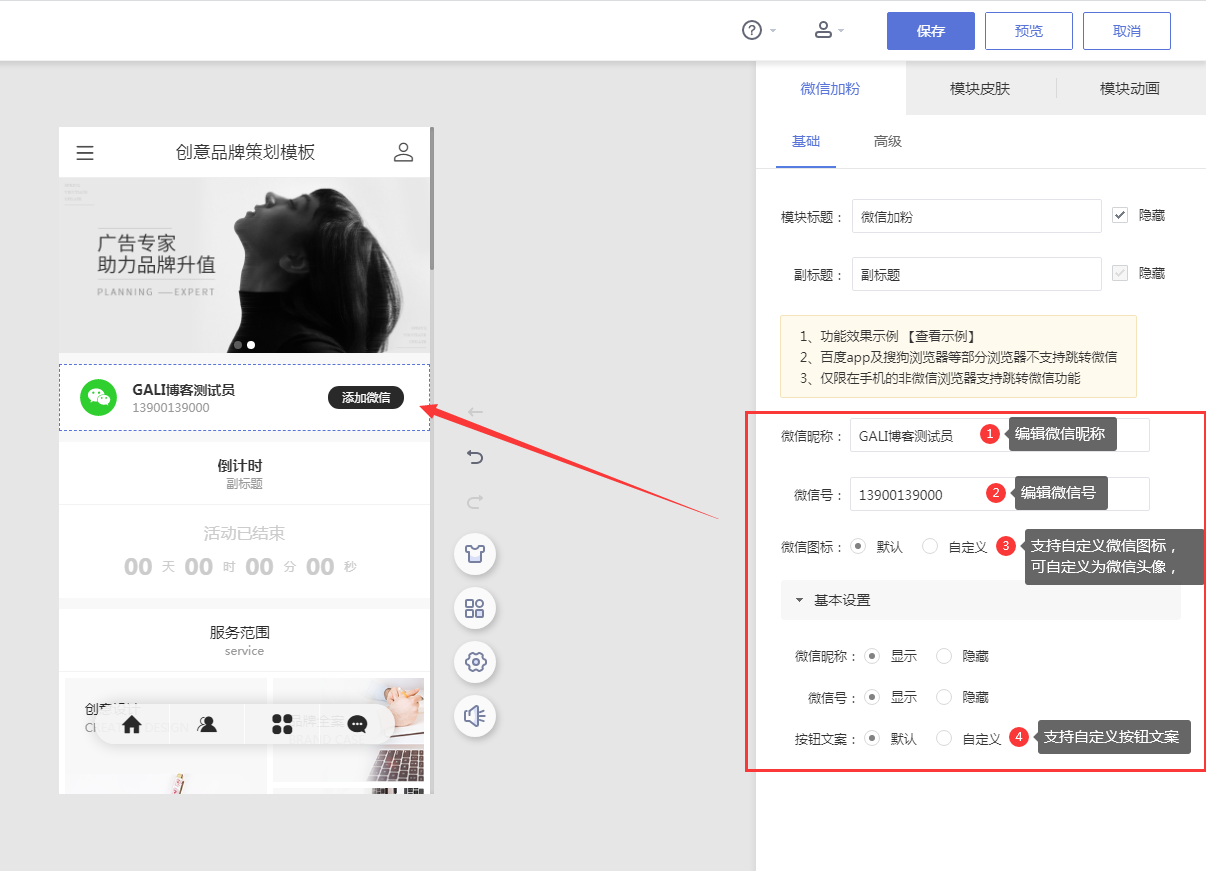Viewport: 1206px width, 871px height.
Task: Click the 活动已结束 countdown text
Action: (x=244, y=534)
